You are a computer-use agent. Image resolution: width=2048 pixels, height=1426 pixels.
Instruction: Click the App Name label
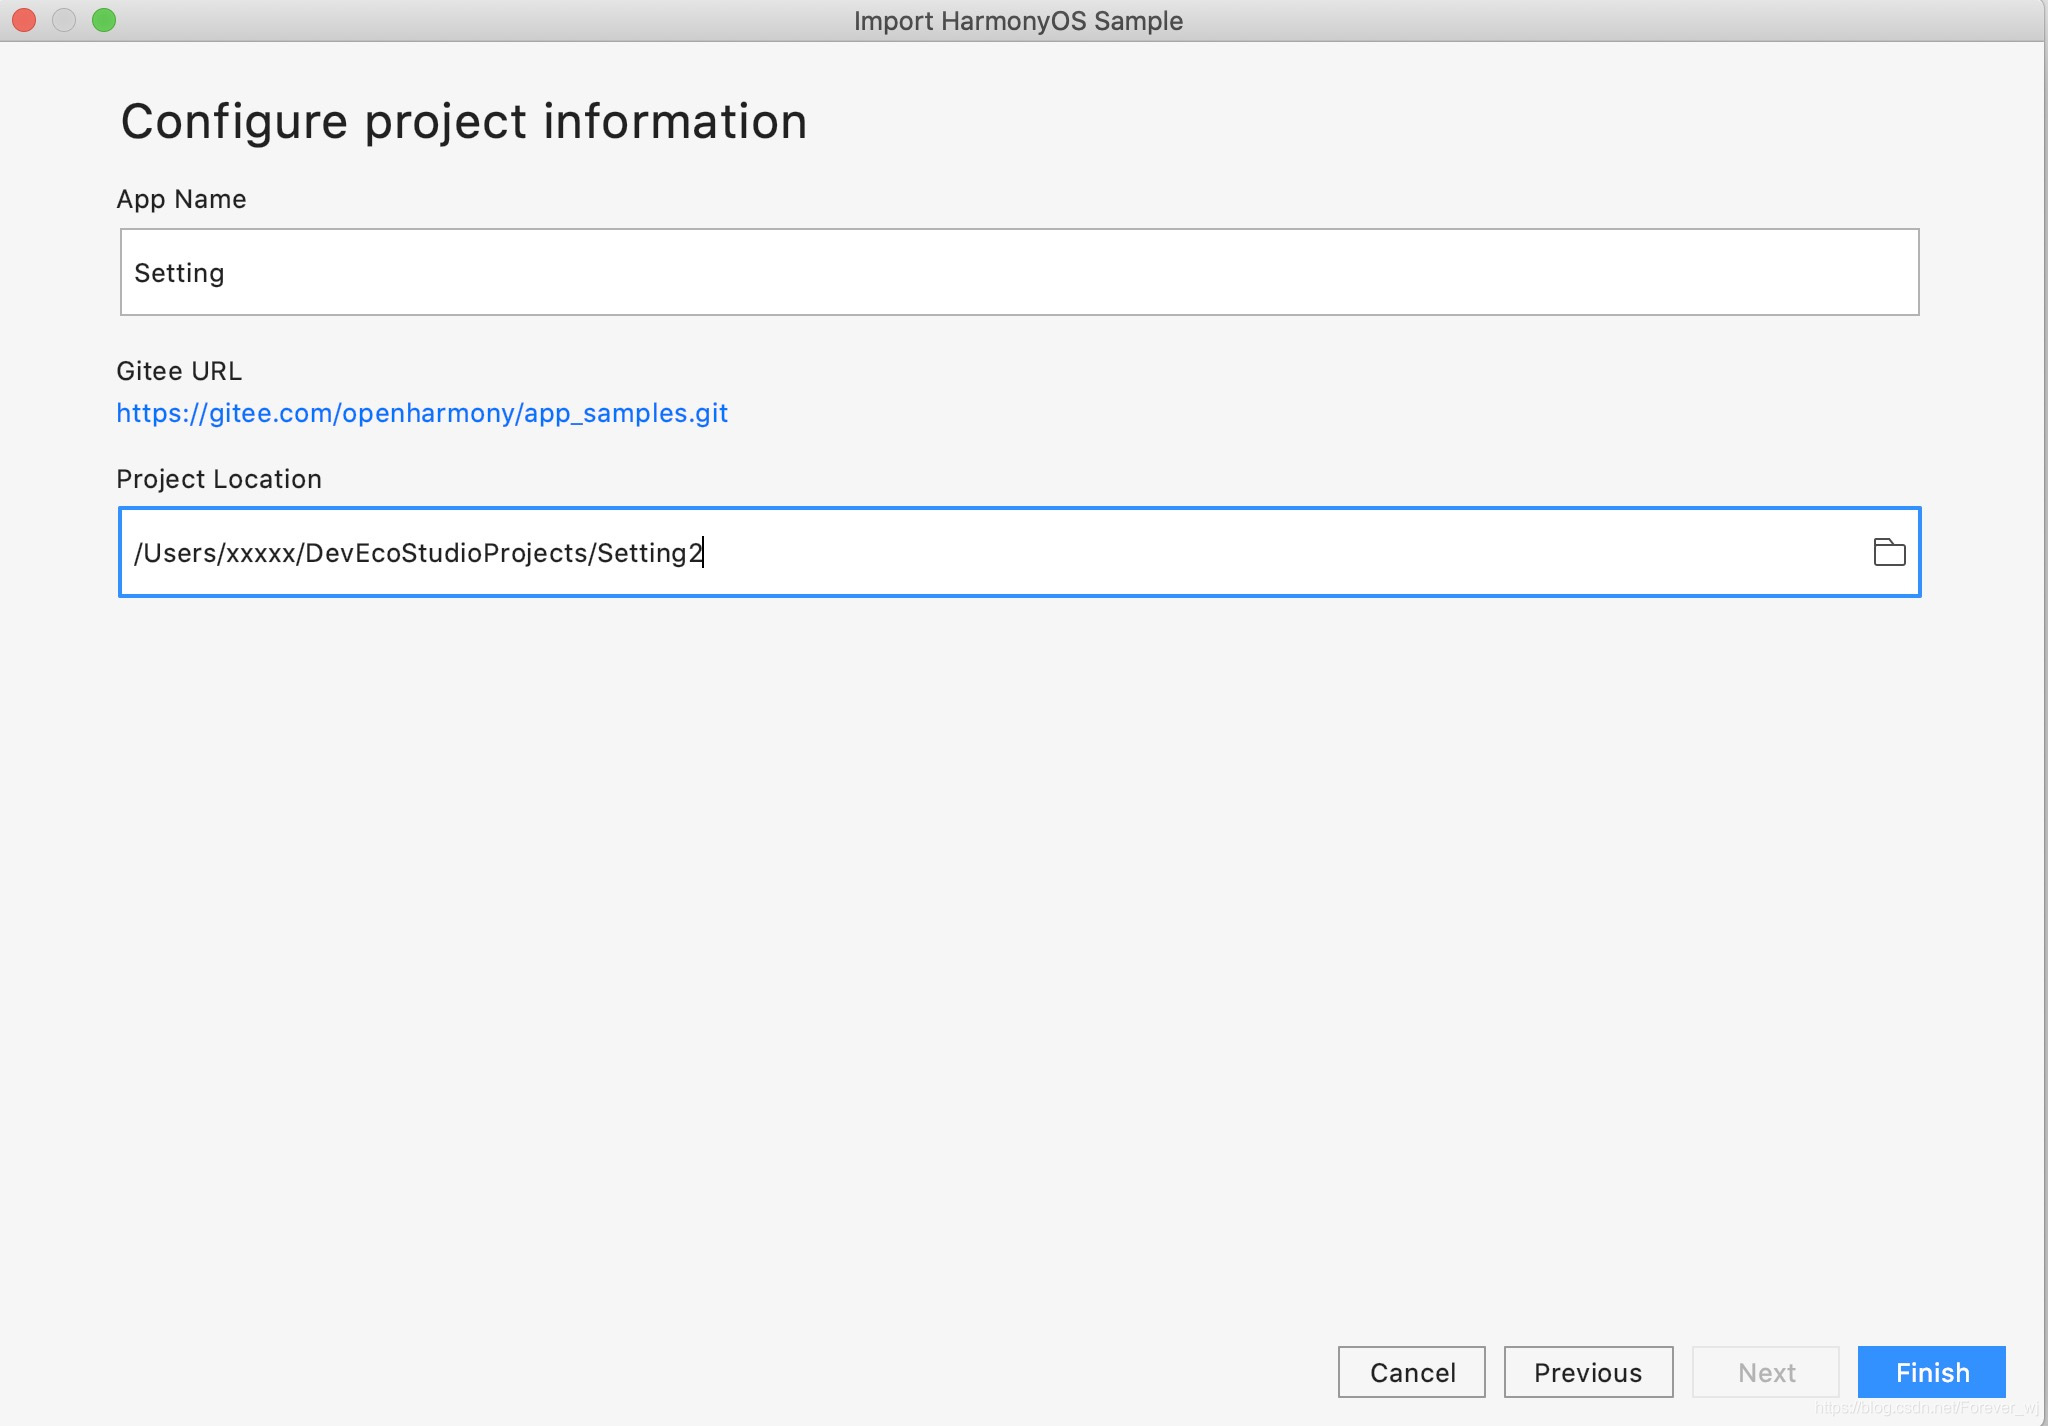point(181,199)
